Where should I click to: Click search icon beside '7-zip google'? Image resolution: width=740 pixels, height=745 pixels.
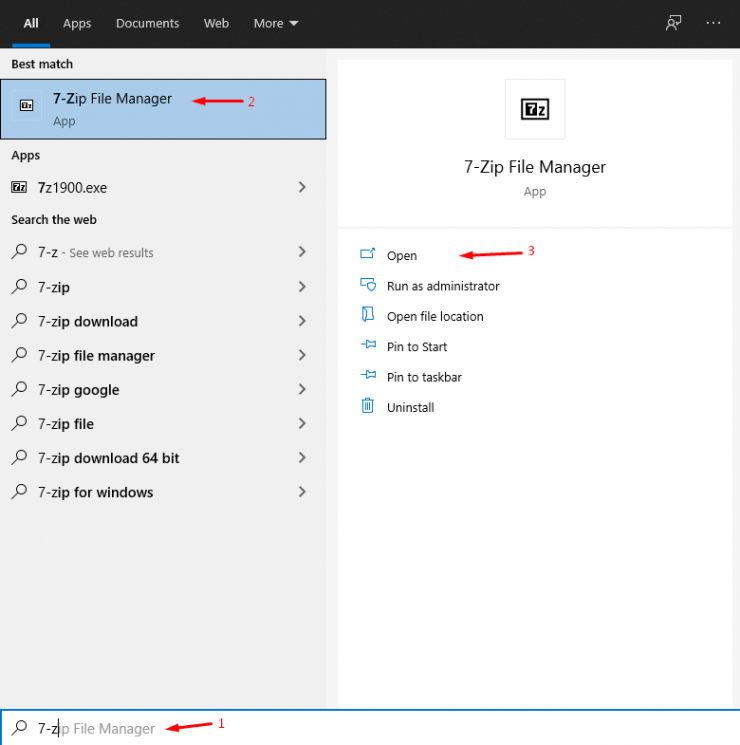tap(19, 389)
